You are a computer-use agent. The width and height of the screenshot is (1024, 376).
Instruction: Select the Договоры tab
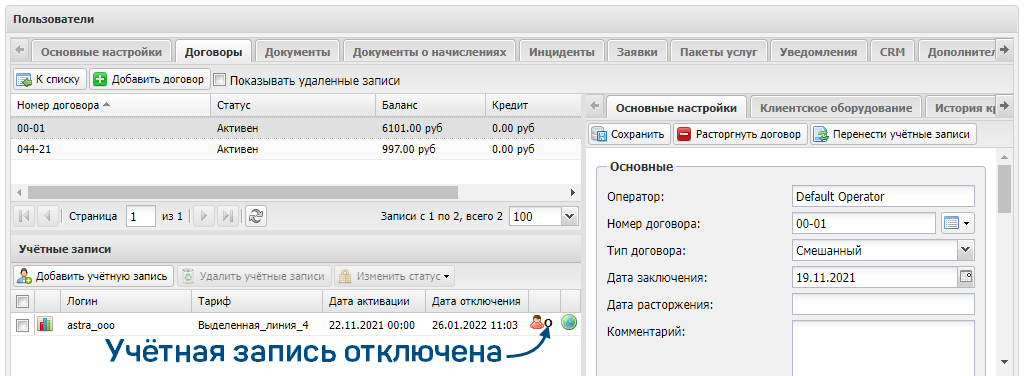pos(214,52)
